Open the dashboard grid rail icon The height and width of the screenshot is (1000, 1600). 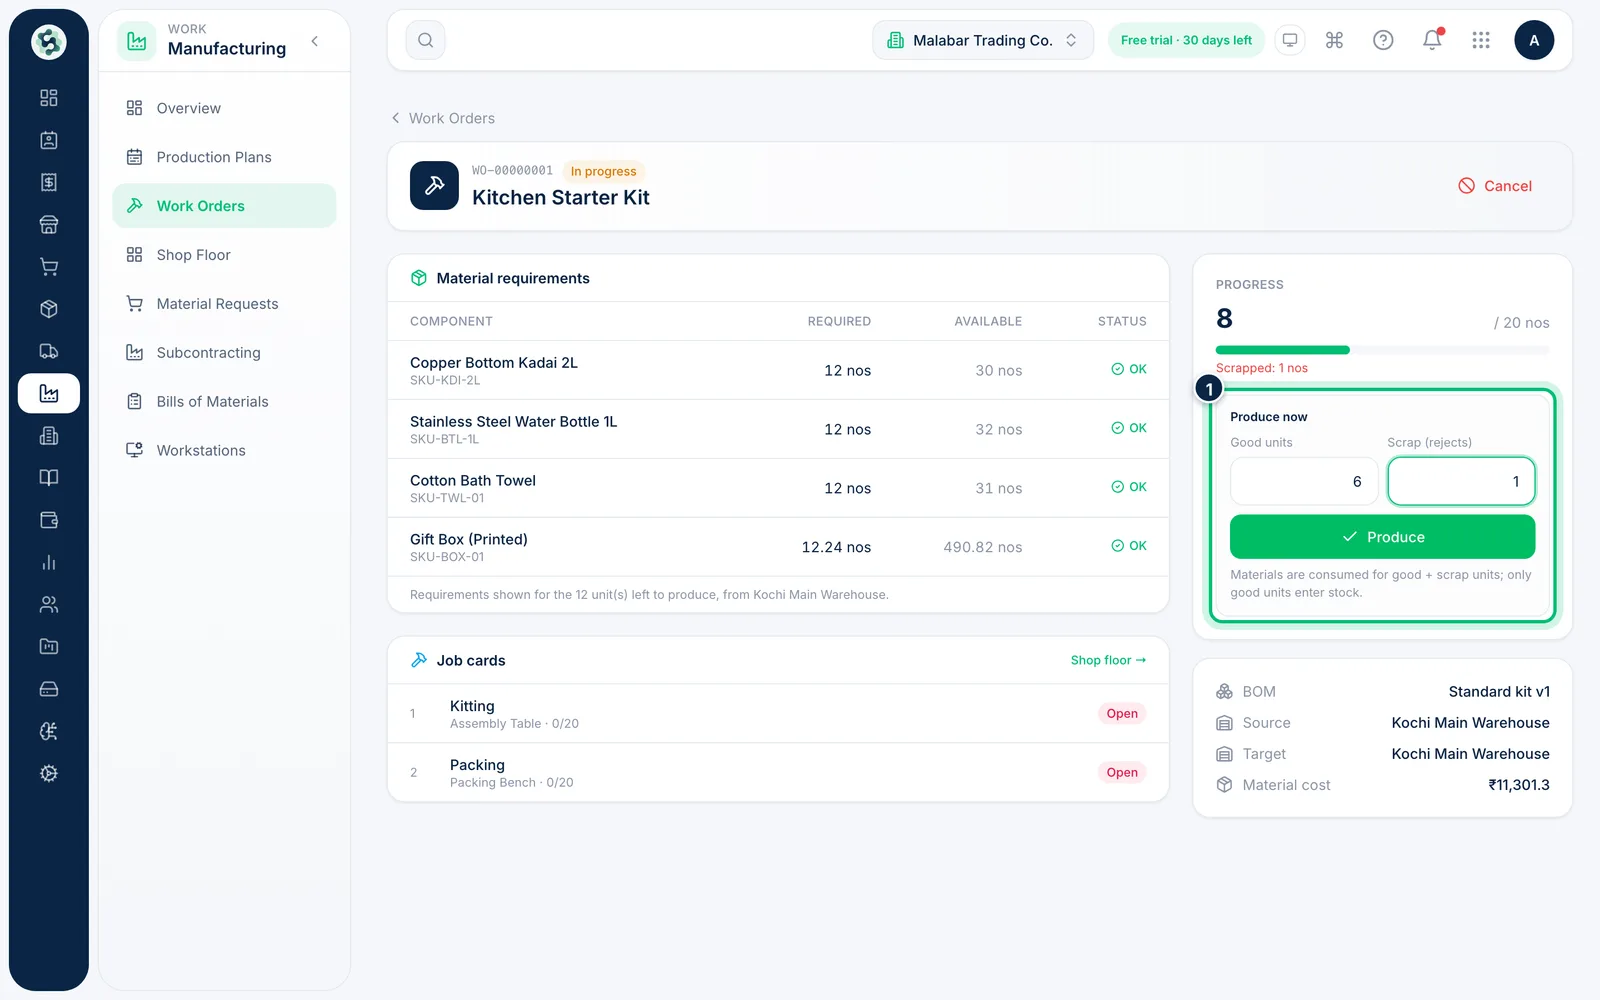point(49,97)
